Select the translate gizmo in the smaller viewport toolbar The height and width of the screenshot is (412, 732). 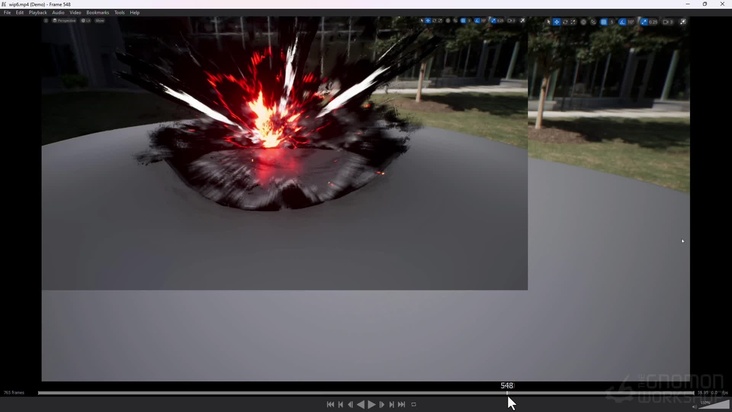428,21
